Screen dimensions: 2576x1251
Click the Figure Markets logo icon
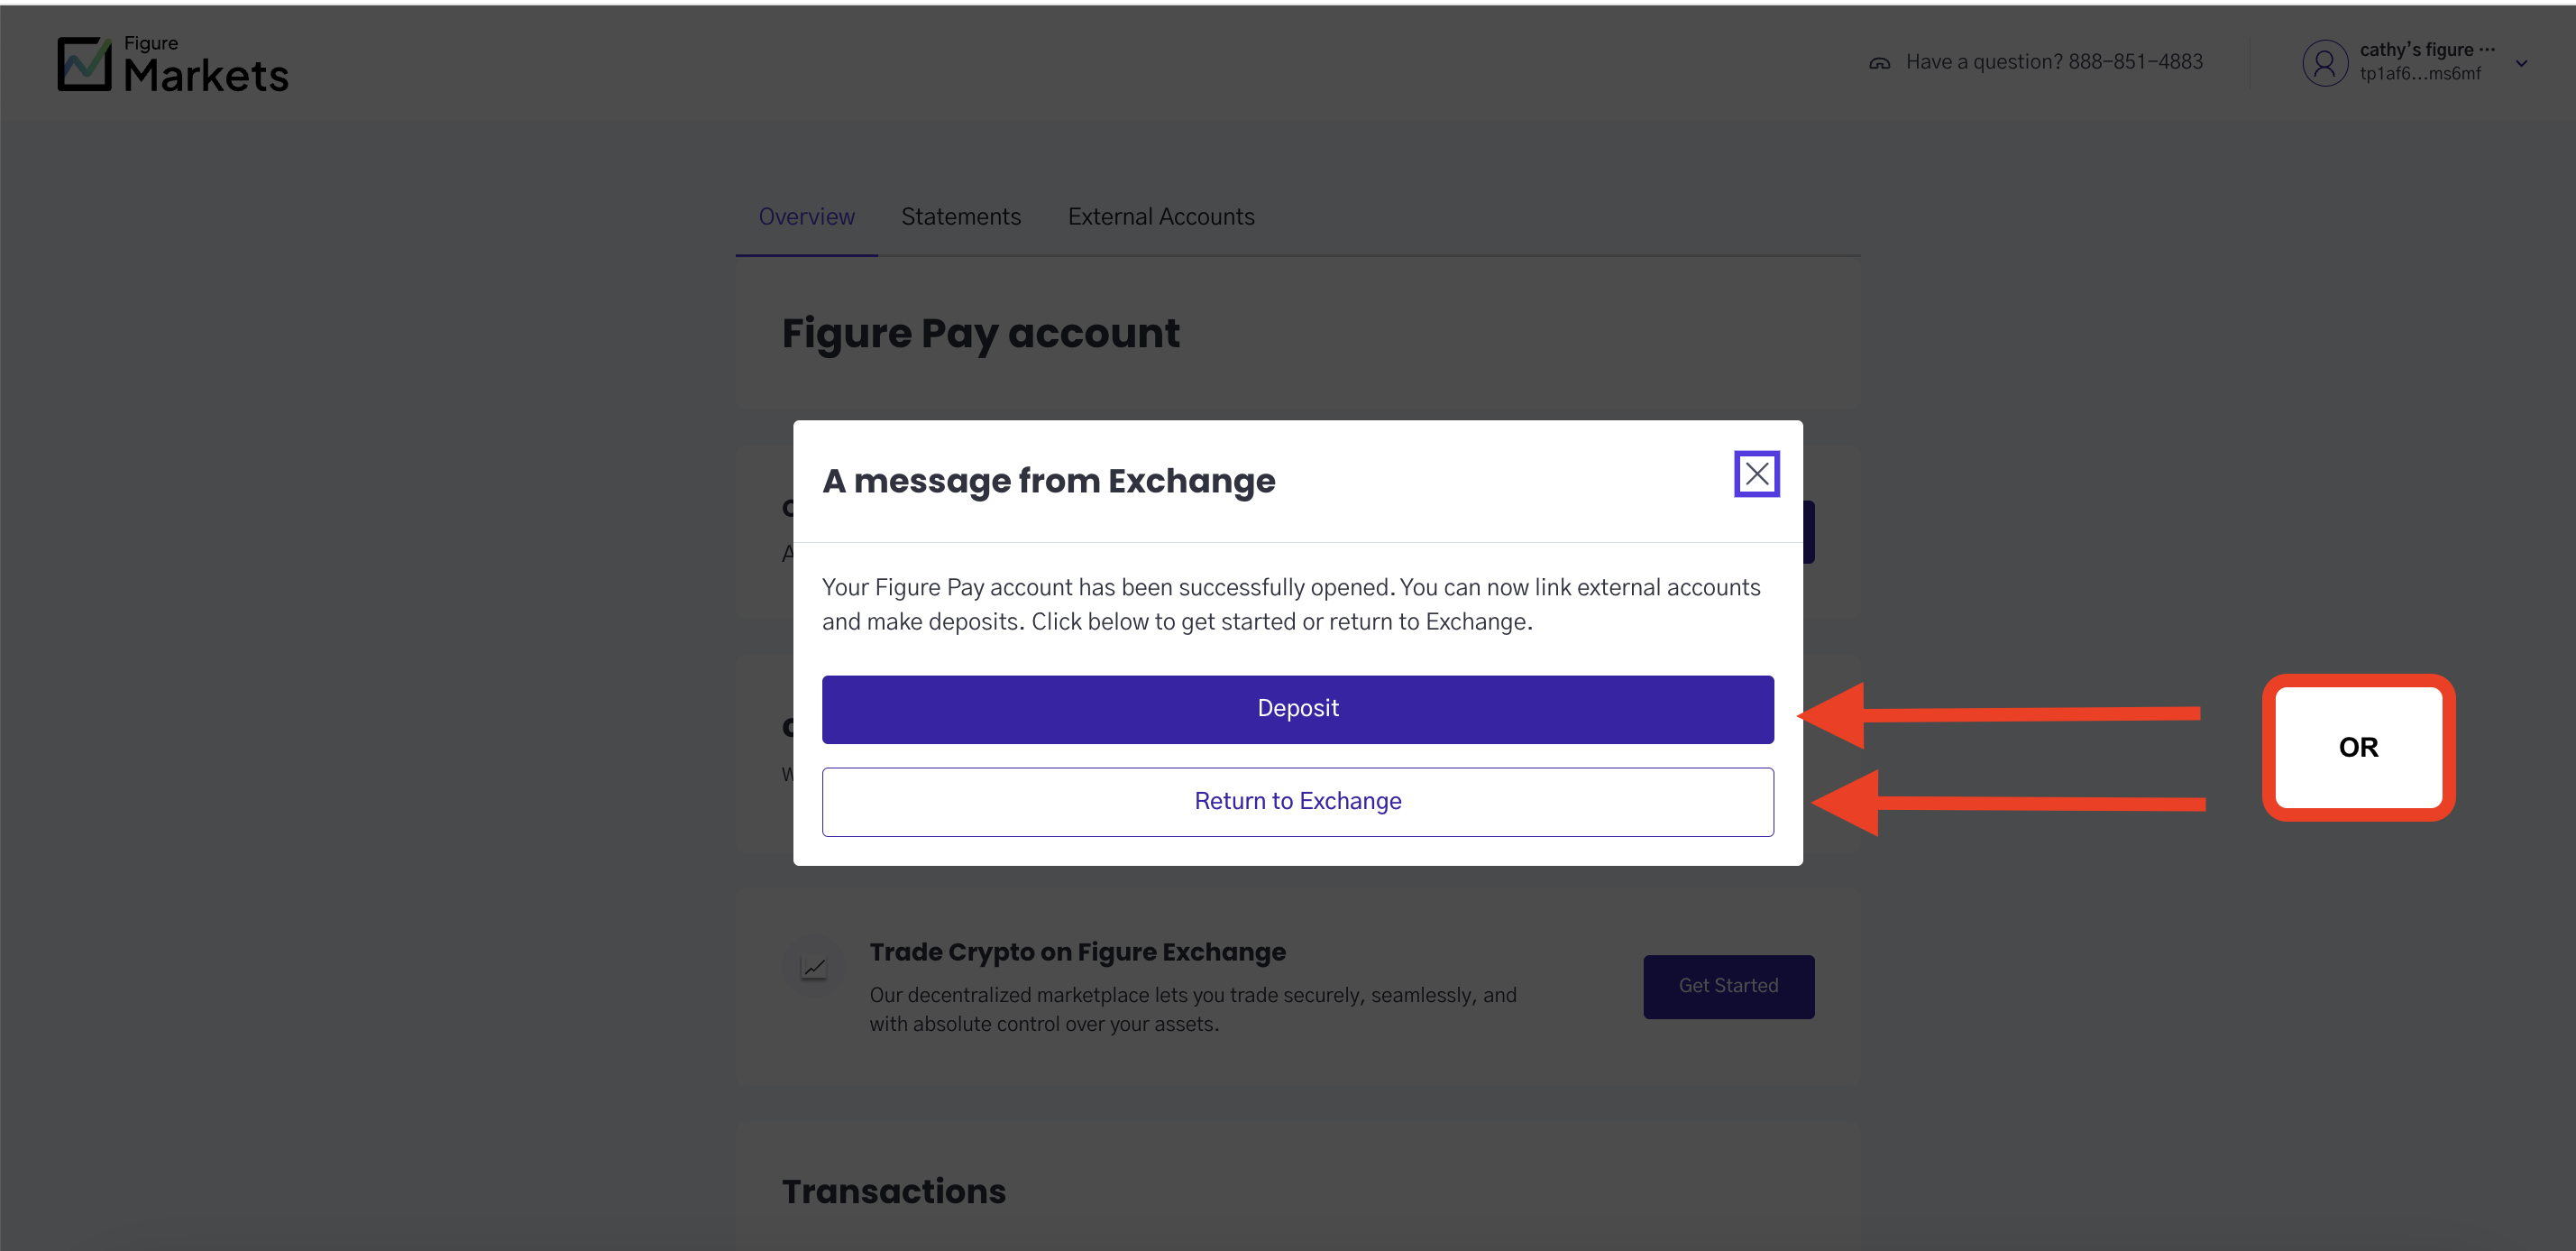pyautogui.click(x=84, y=64)
